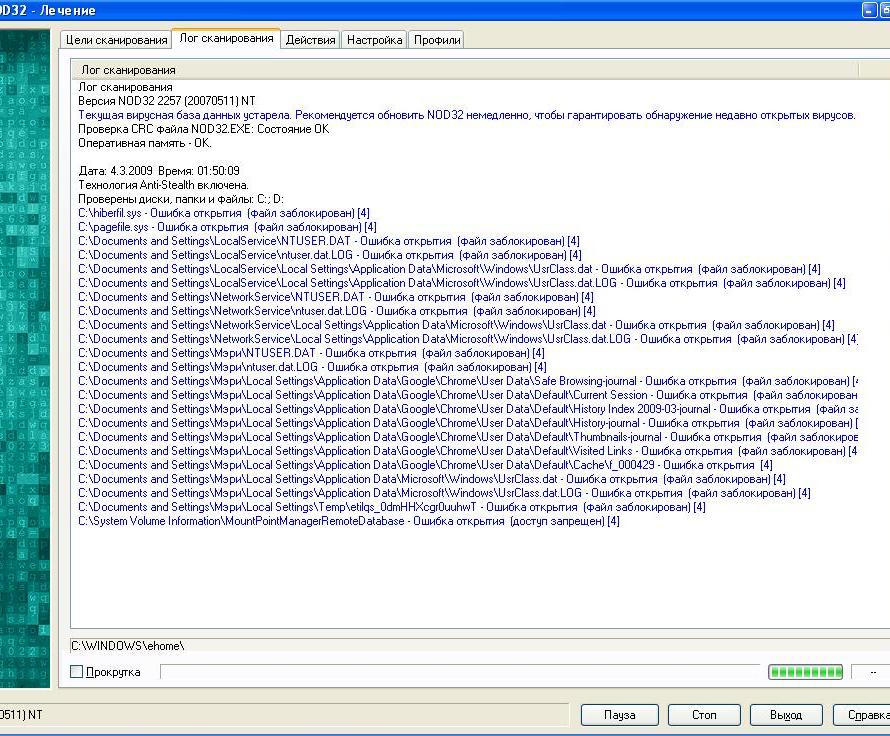The image size is (890, 736).
Task: Select the Лог сканирования tab
Action: pos(226,39)
